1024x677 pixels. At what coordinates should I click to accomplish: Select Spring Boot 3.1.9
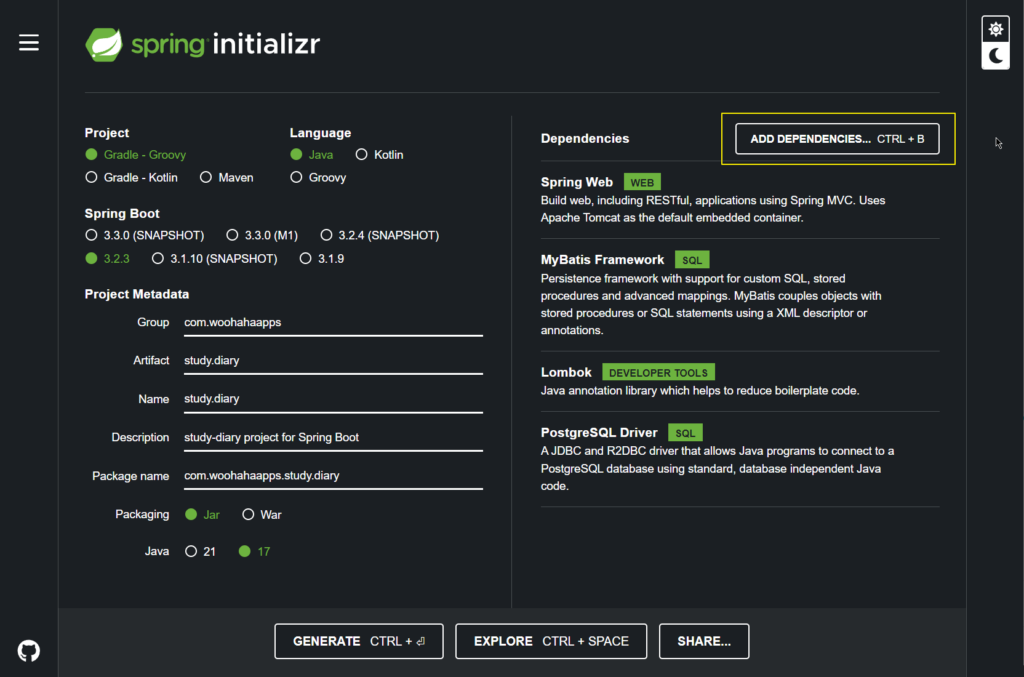point(322,259)
